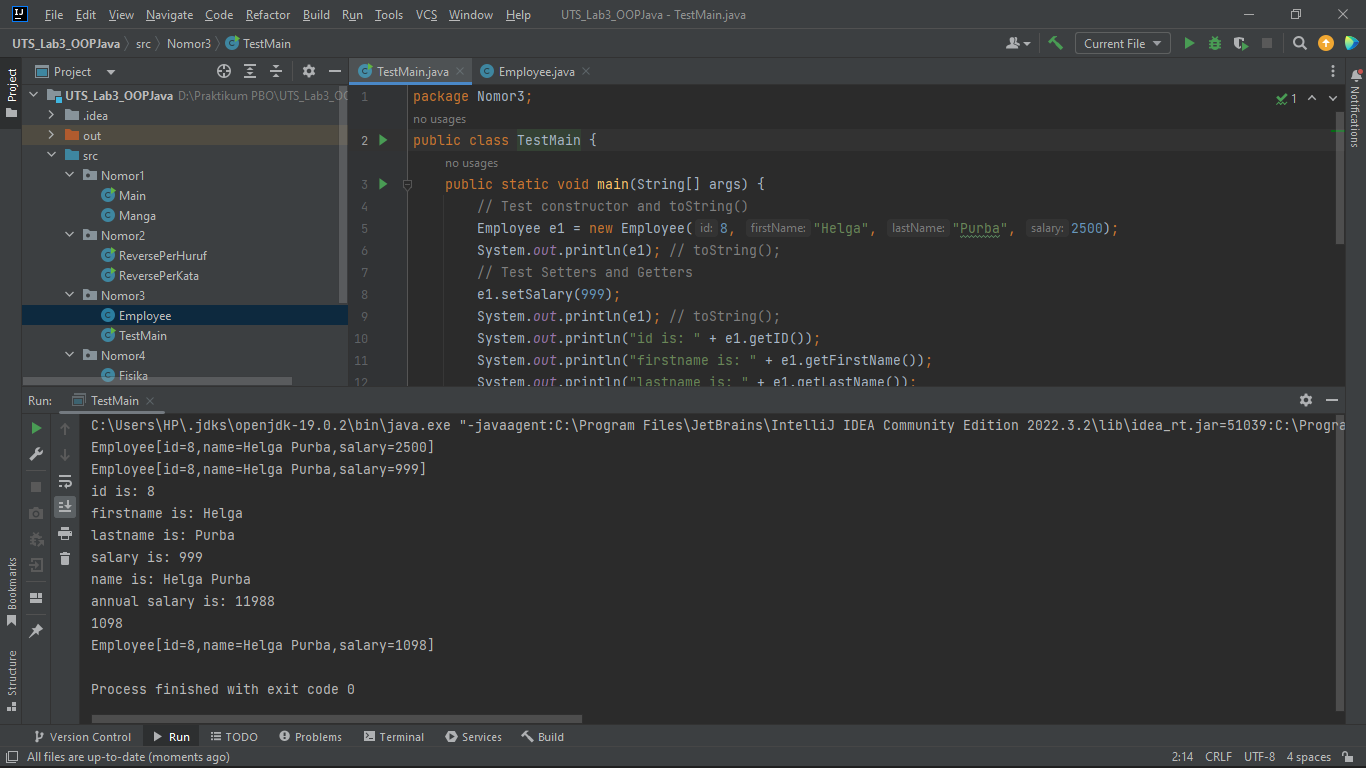
Task: Collapse the src folder
Action: click(x=51, y=155)
